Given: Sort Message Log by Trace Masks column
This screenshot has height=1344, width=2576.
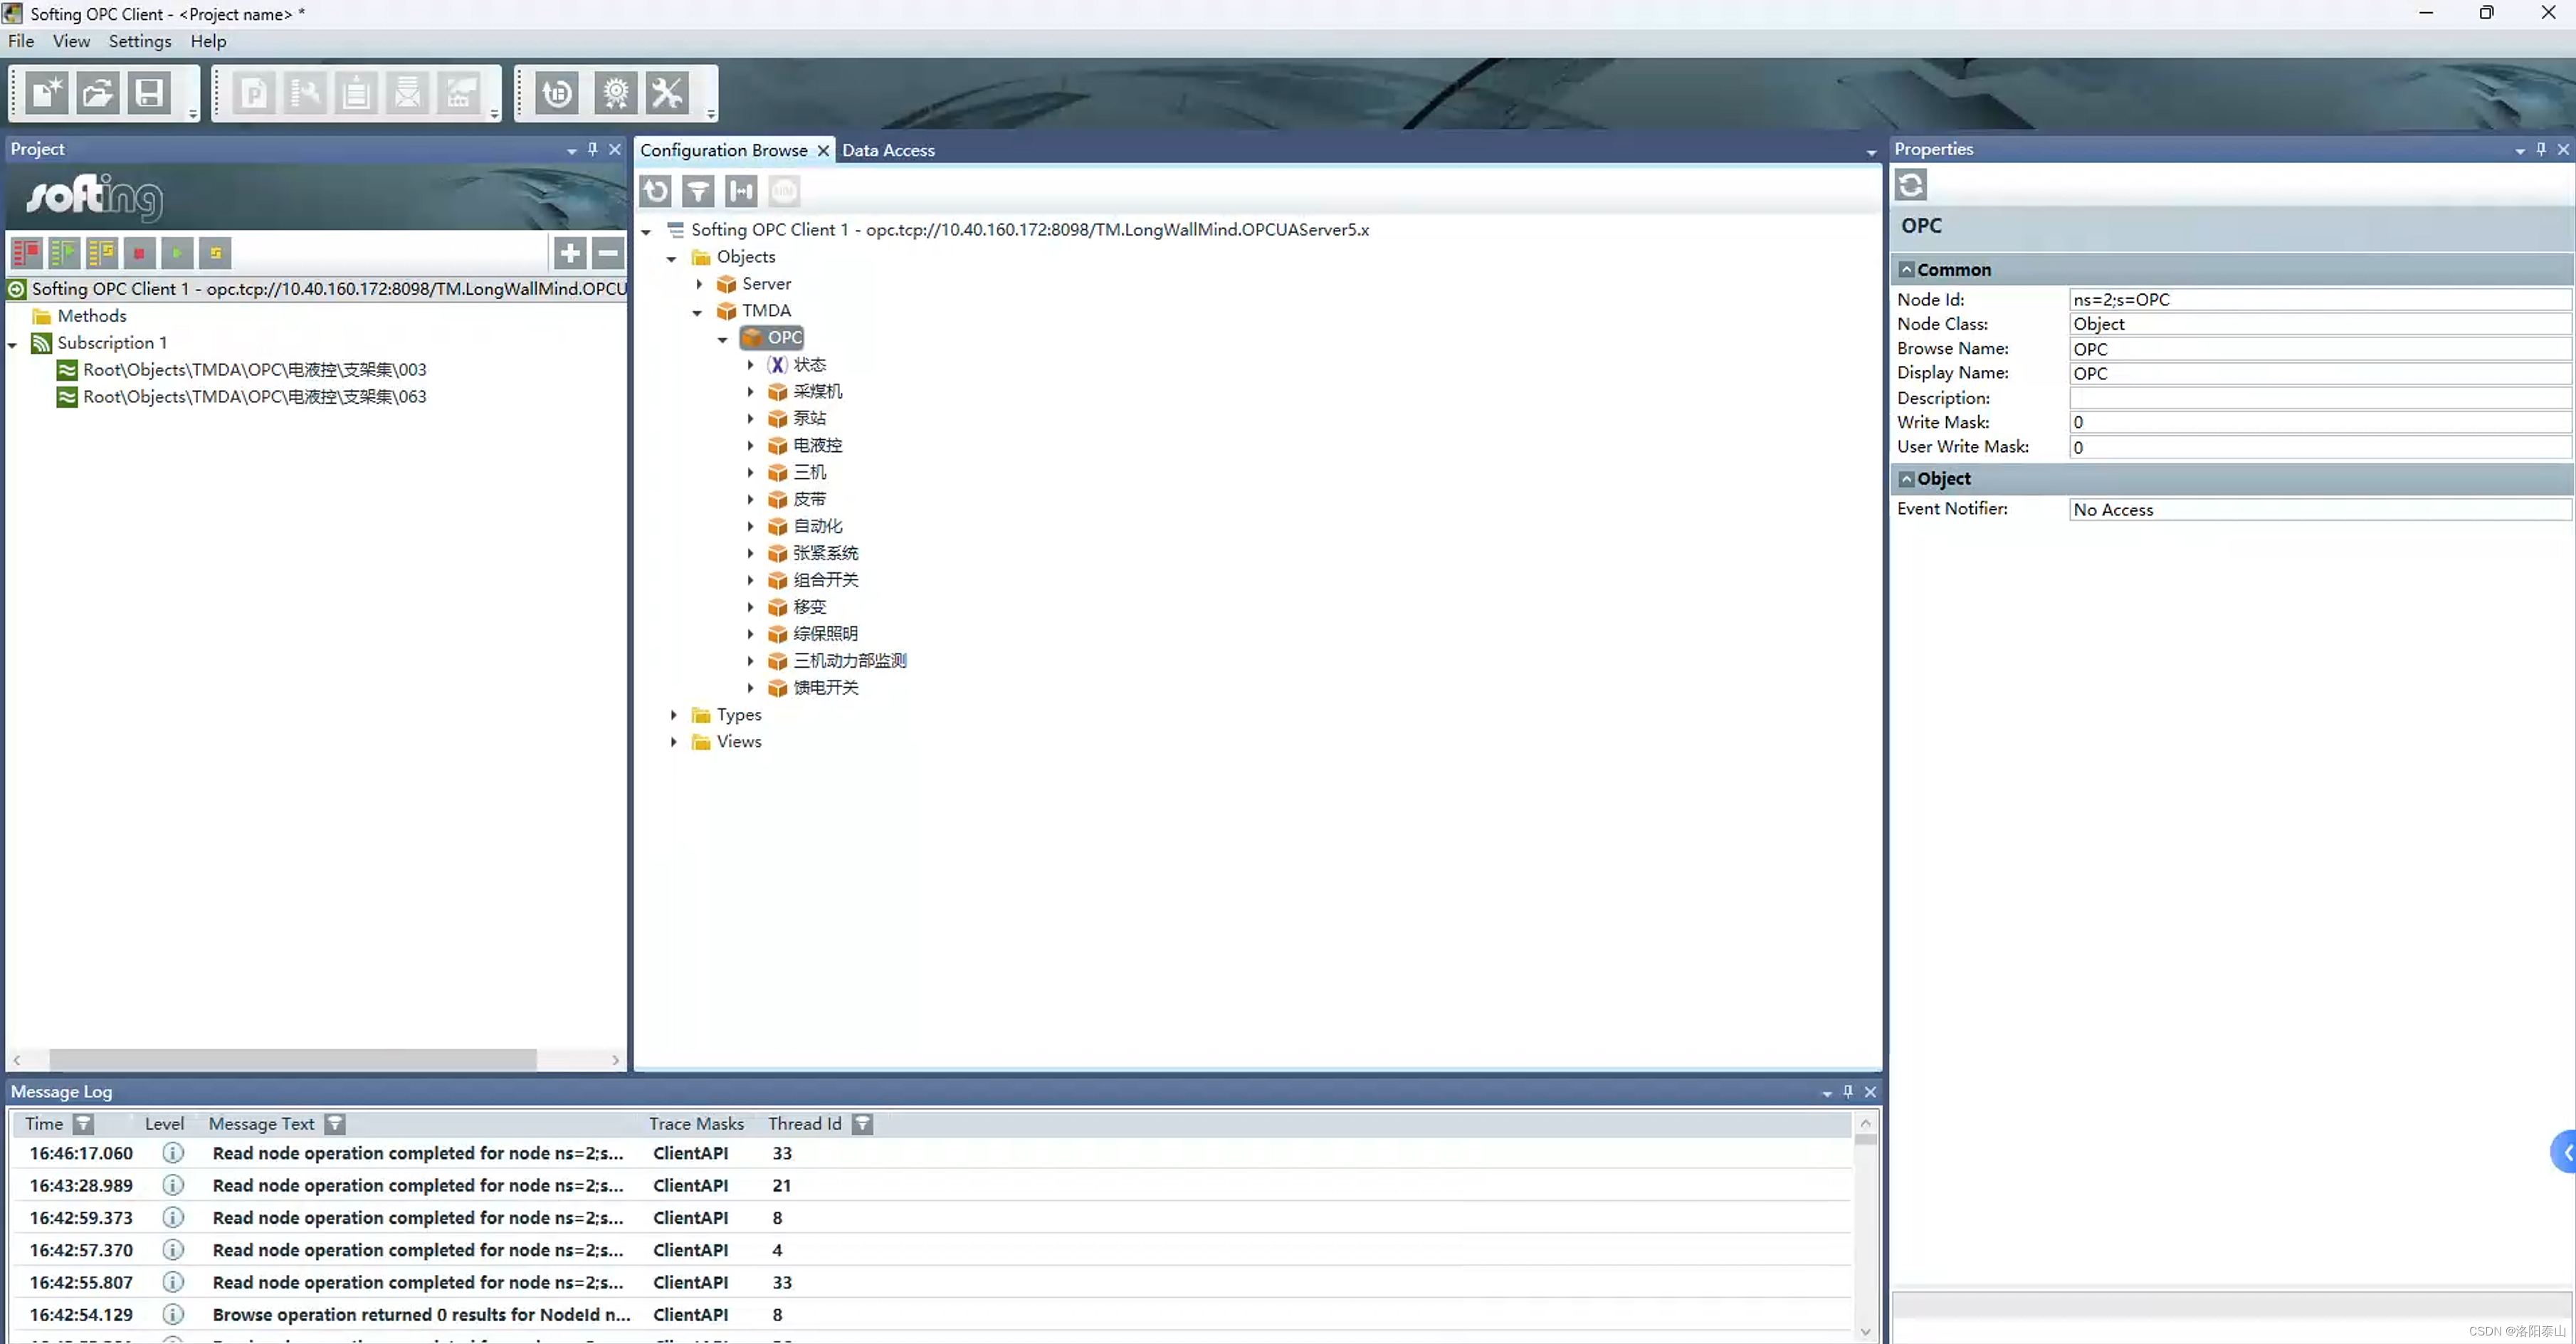Looking at the screenshot, I should point(696,1124).
